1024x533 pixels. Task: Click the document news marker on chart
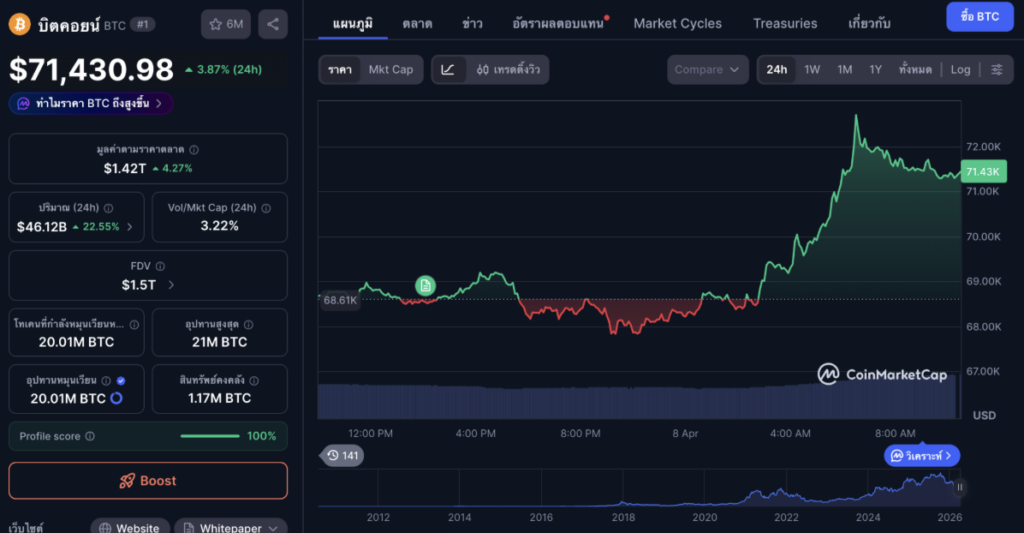point(425,286)
